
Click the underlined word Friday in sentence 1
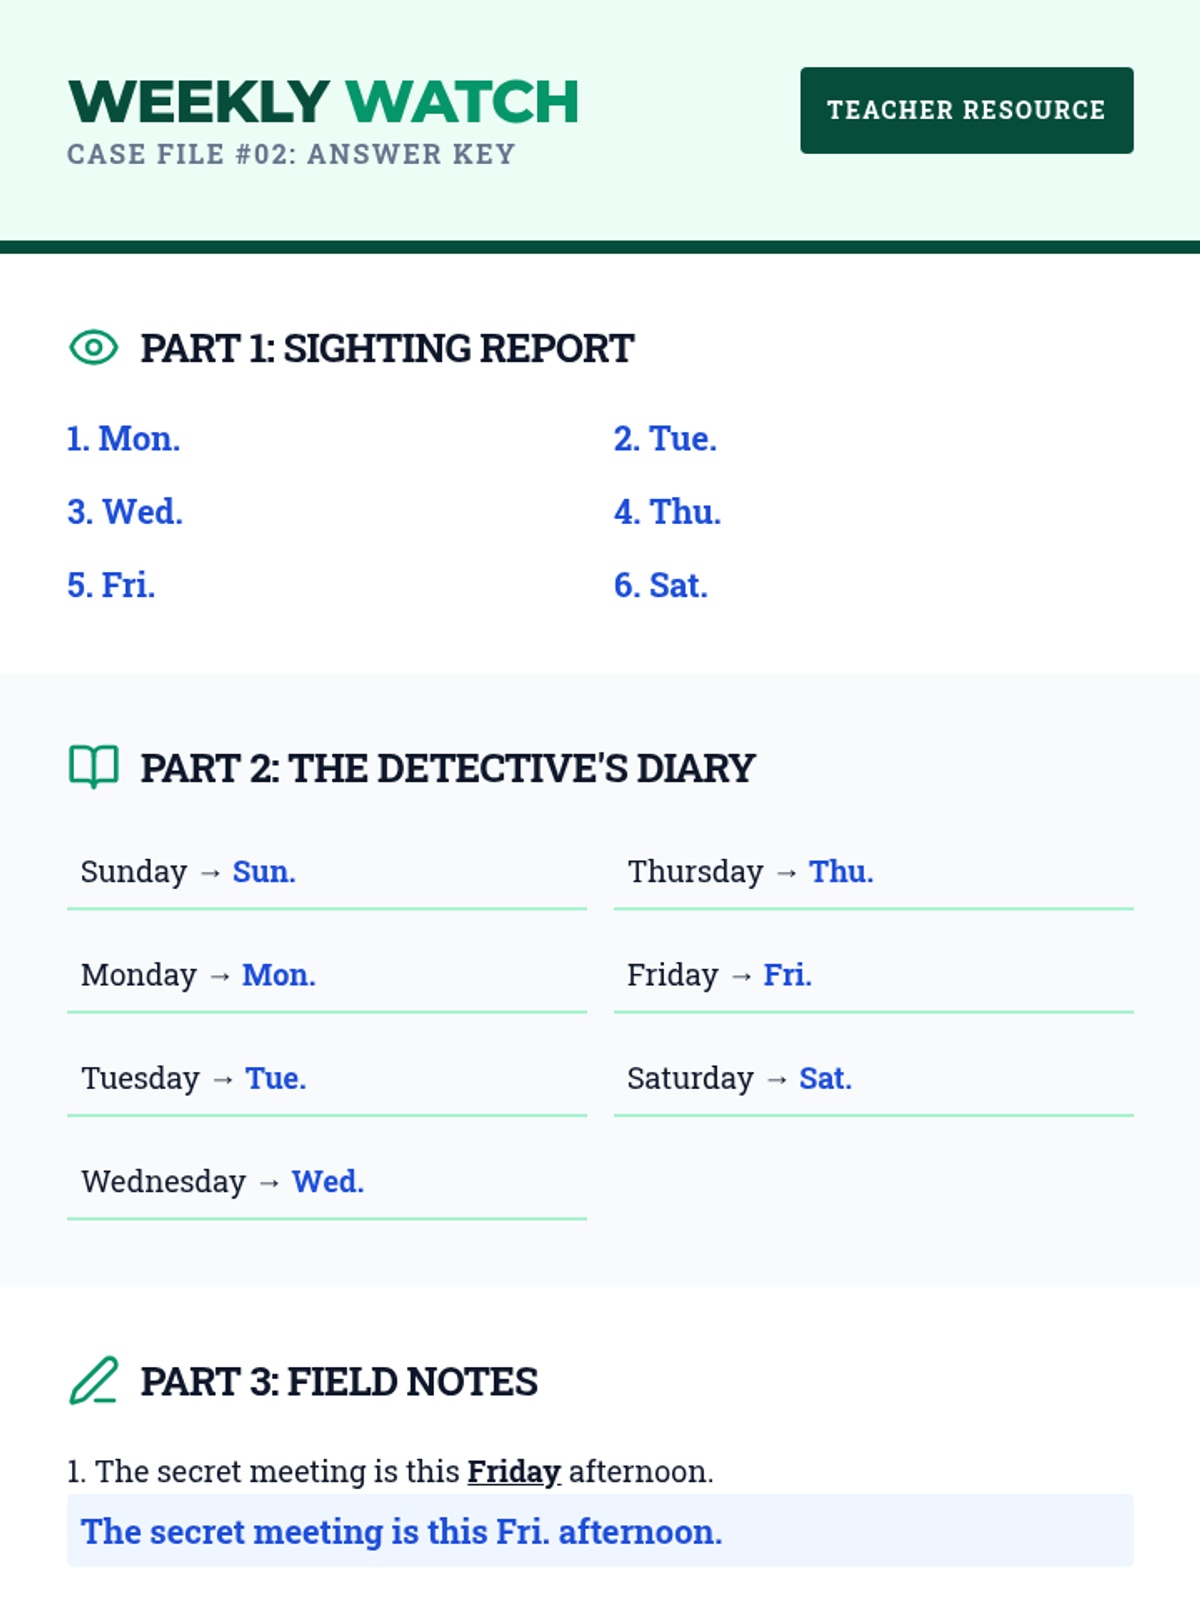[x=514, y=1472]
